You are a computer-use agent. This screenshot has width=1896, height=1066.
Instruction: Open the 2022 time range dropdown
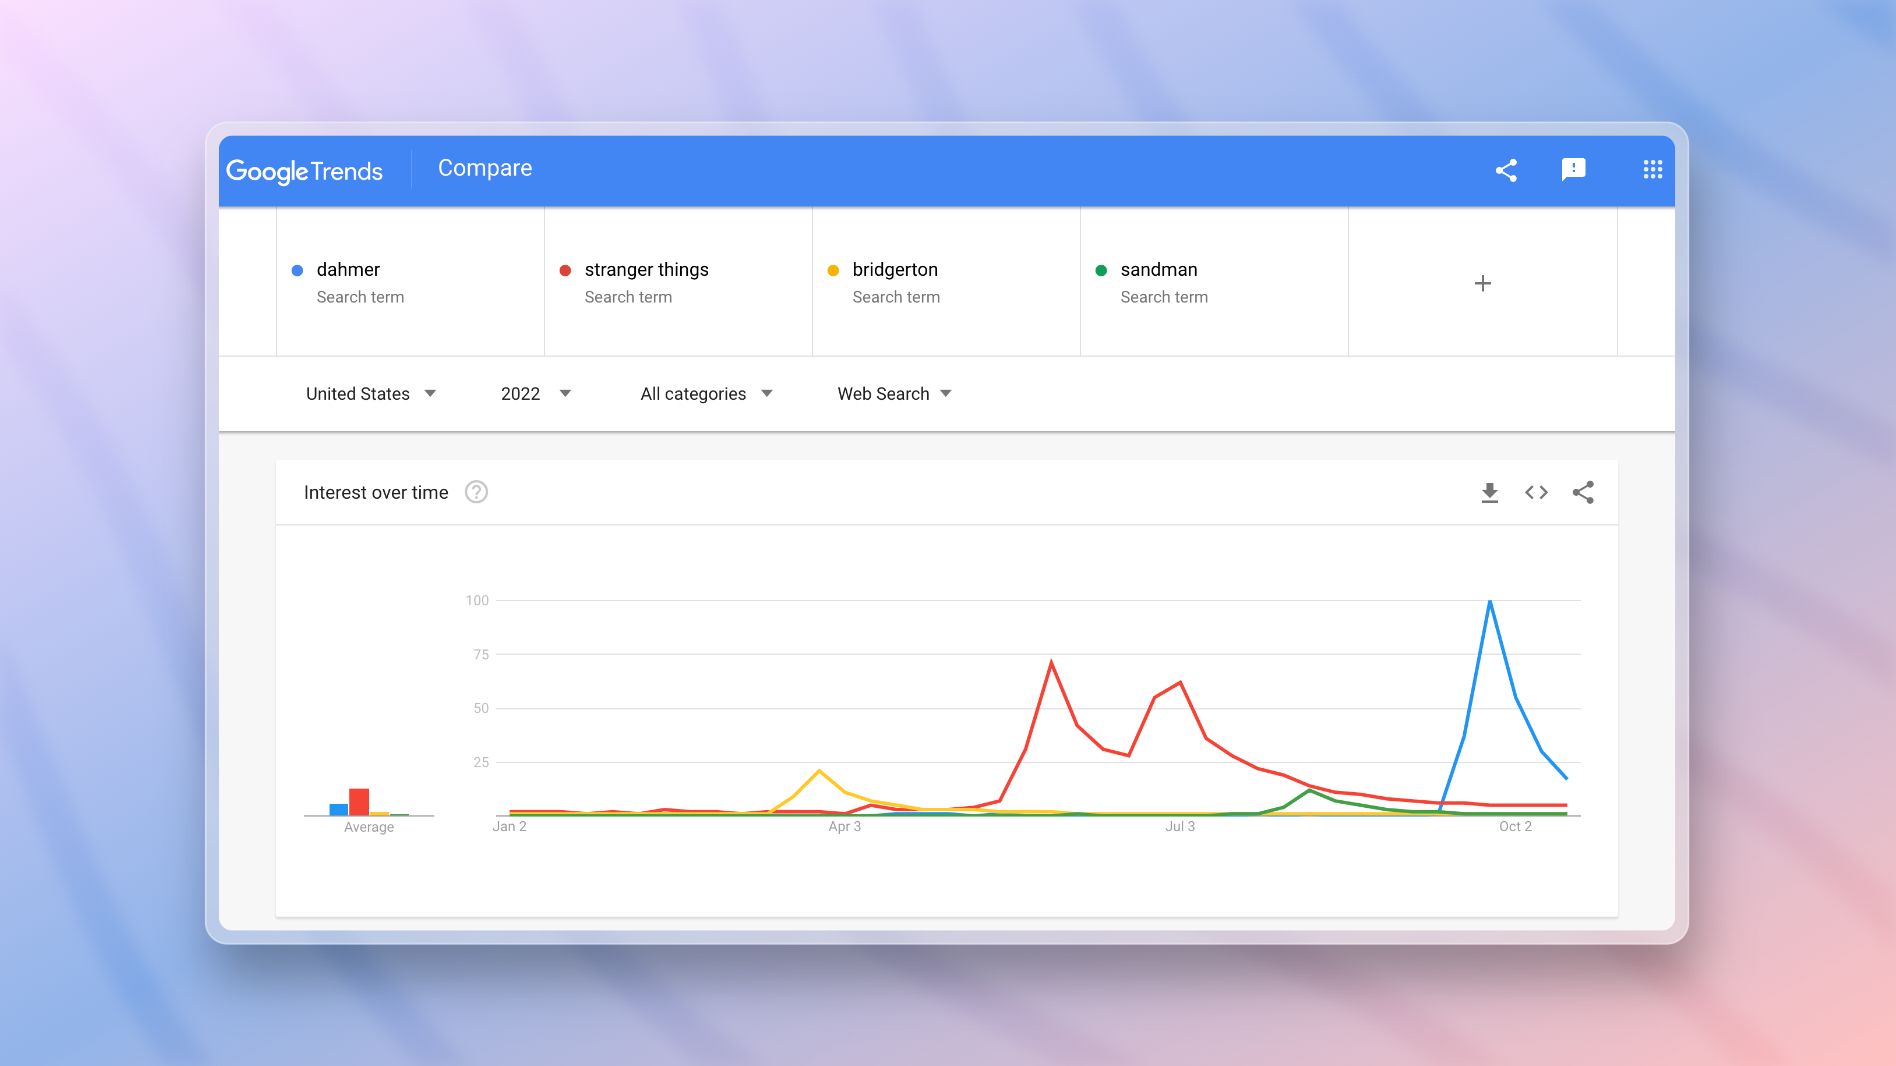536,394
